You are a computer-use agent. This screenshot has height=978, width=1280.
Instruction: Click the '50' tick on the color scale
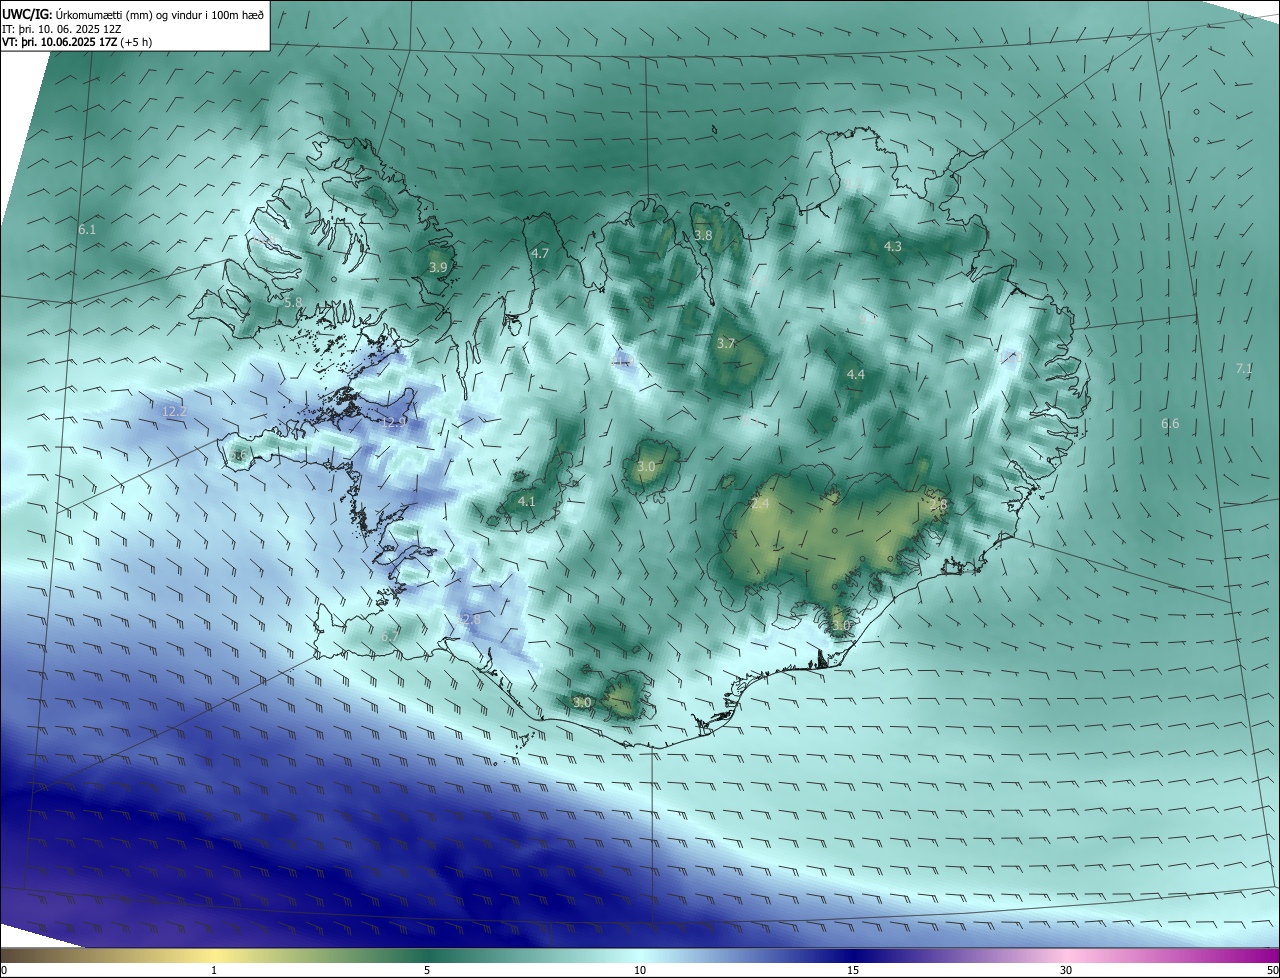pos(1272,970)
